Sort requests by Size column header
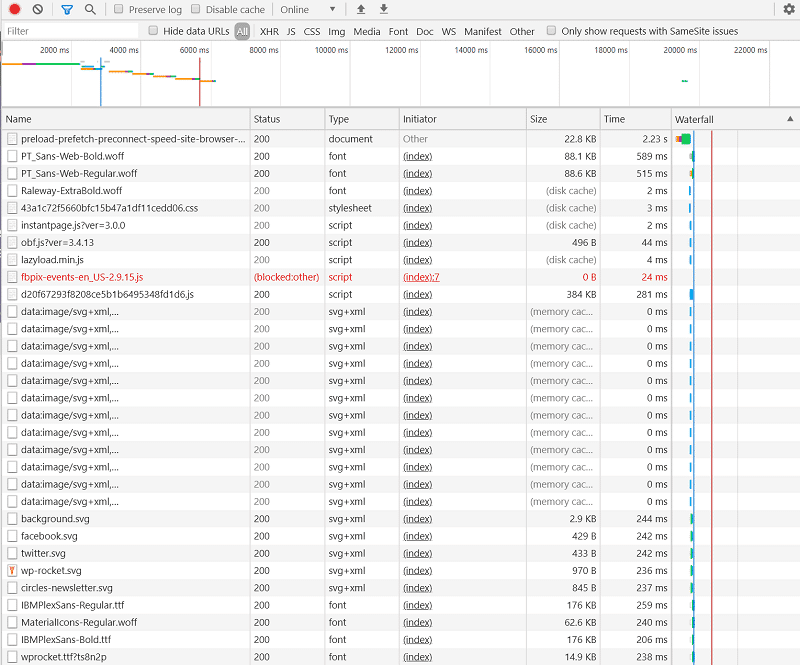800x665 pixels. (x=539, y=119)
